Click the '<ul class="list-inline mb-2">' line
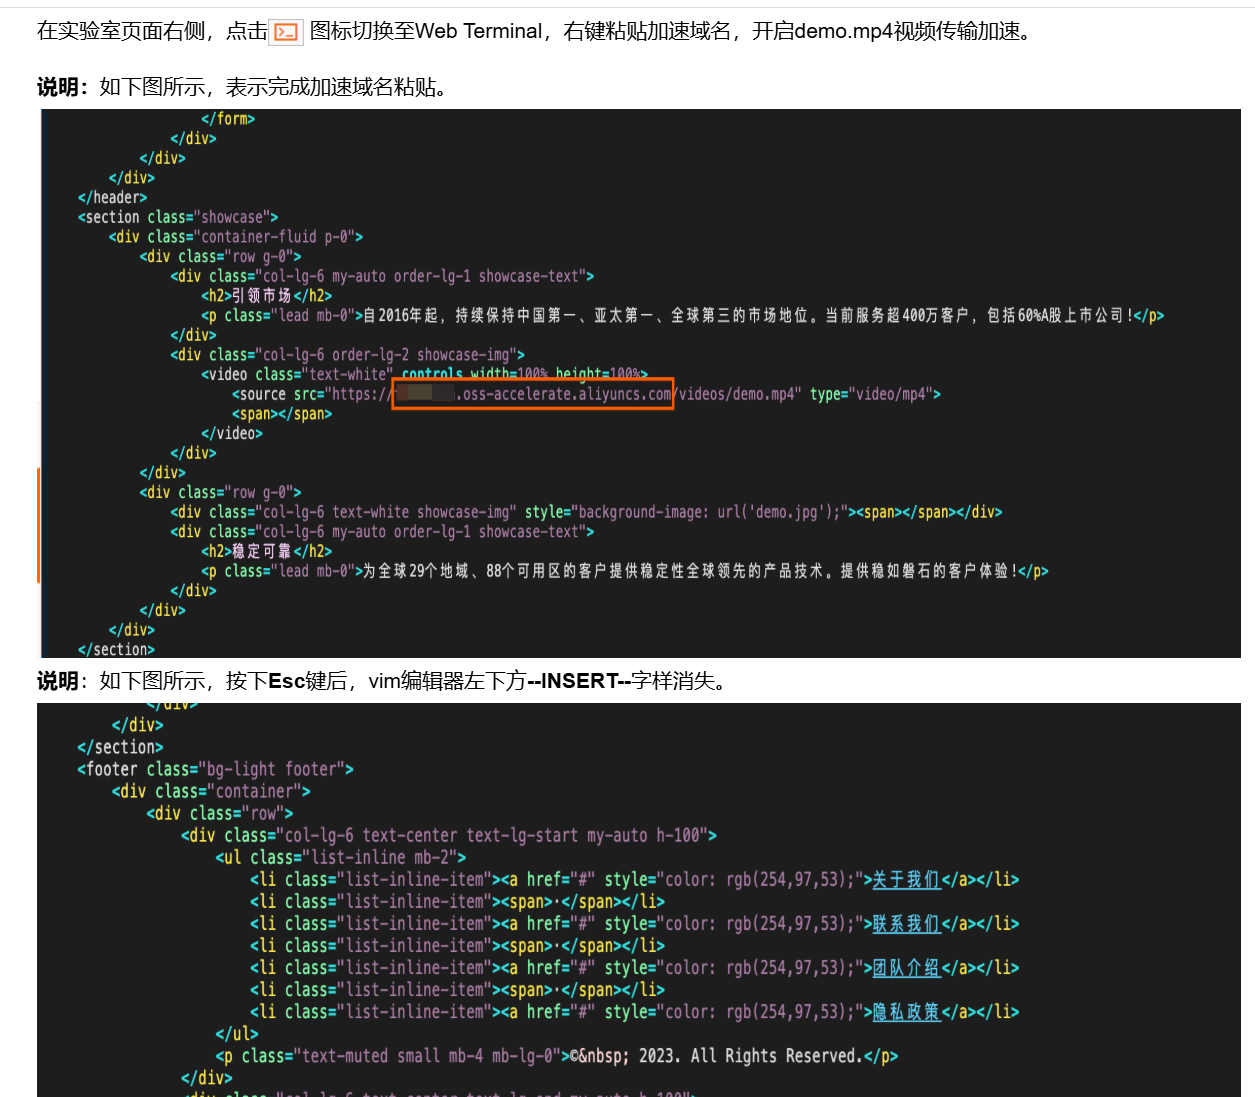1255x1097 pixels. [x=340, y=857]
